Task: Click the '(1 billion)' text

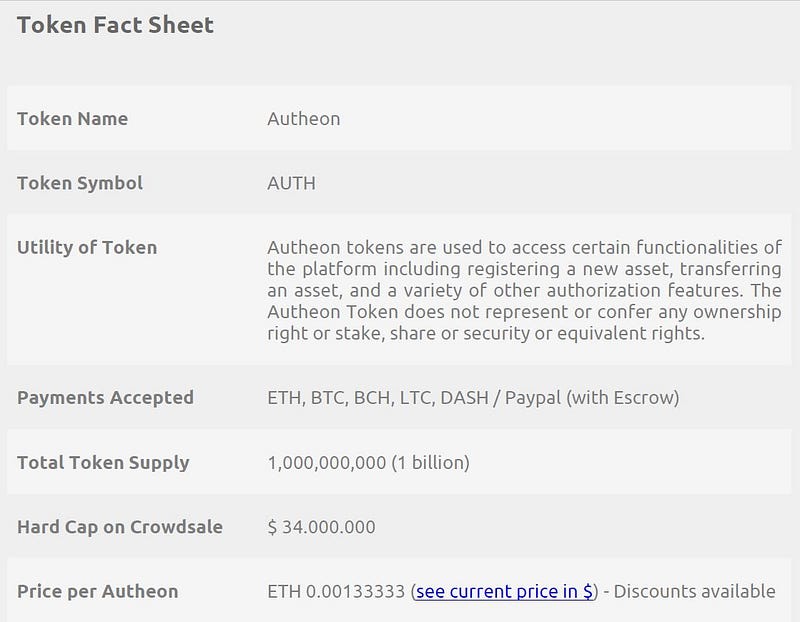Action: click(x=434, y=462)
